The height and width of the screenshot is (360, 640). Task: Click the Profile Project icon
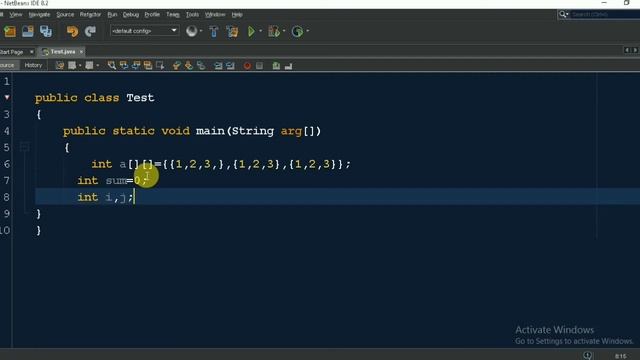click(x=298, y=31)
